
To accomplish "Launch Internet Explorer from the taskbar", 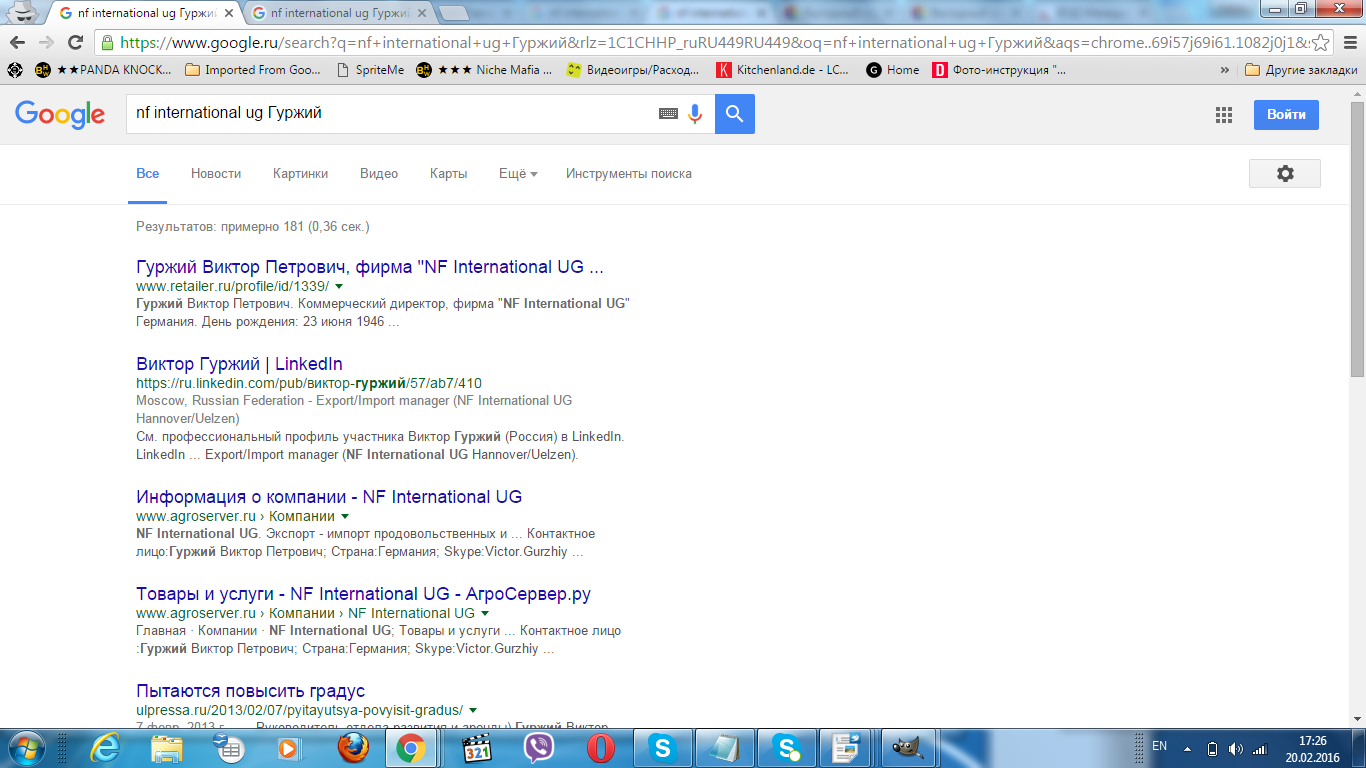I will click(105, 747).
